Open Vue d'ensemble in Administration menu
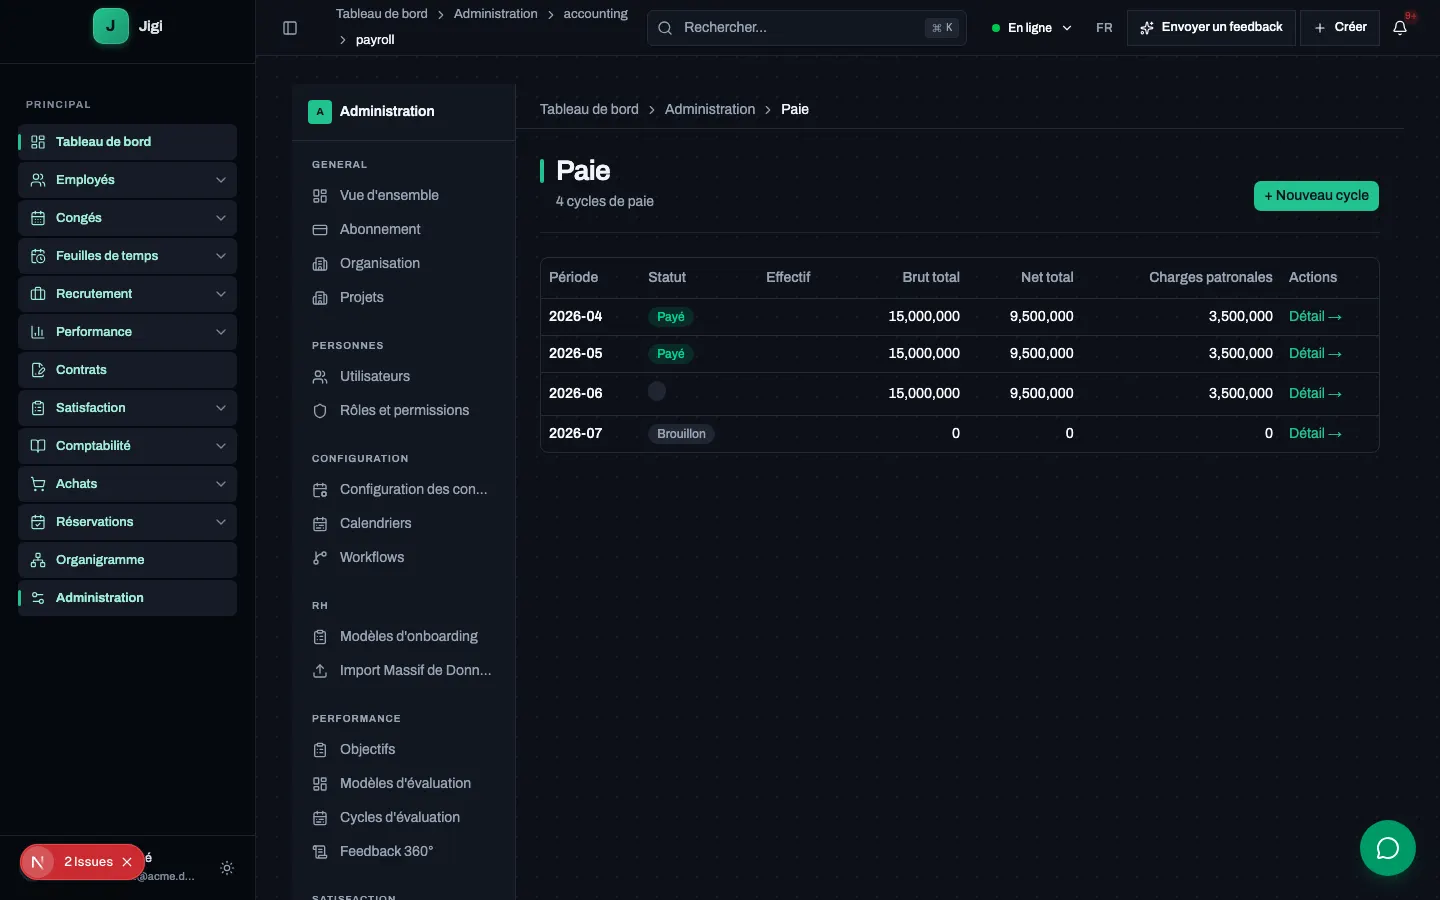The image size is (1440, 900). coord(403,196)
